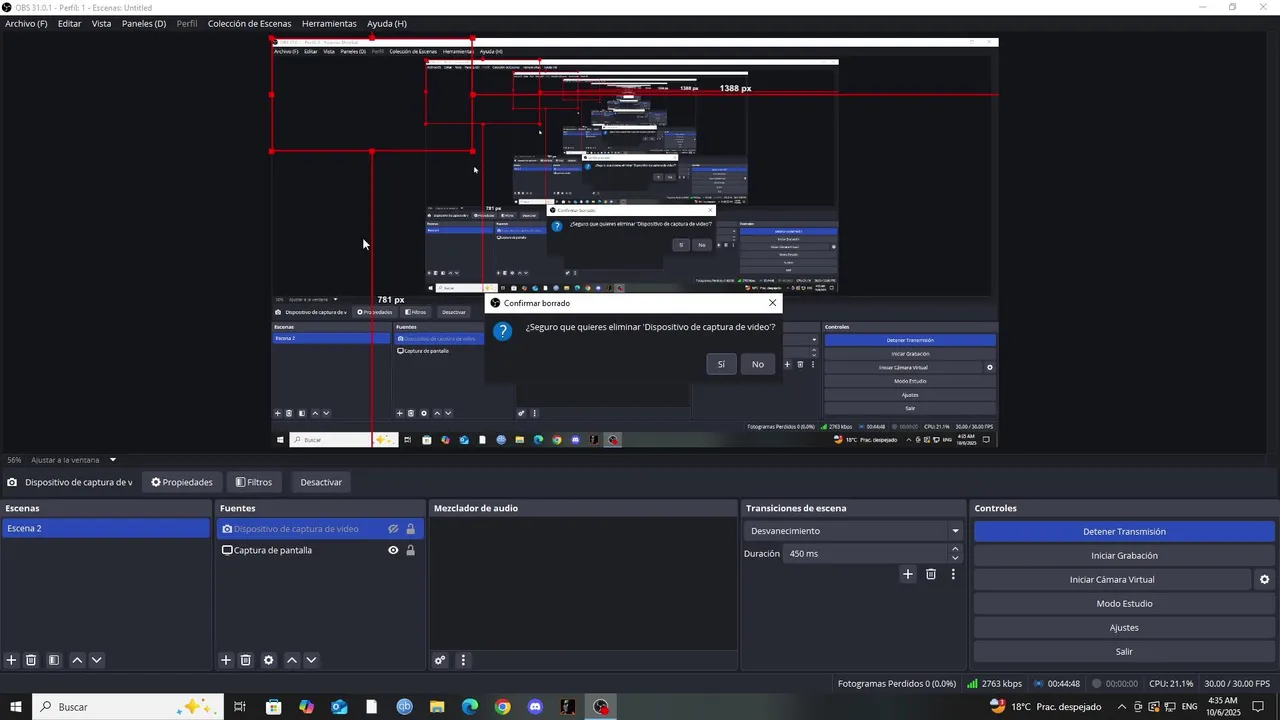Click the Duración 450 ms field
Screen dimensions: 1280x720
865,553
